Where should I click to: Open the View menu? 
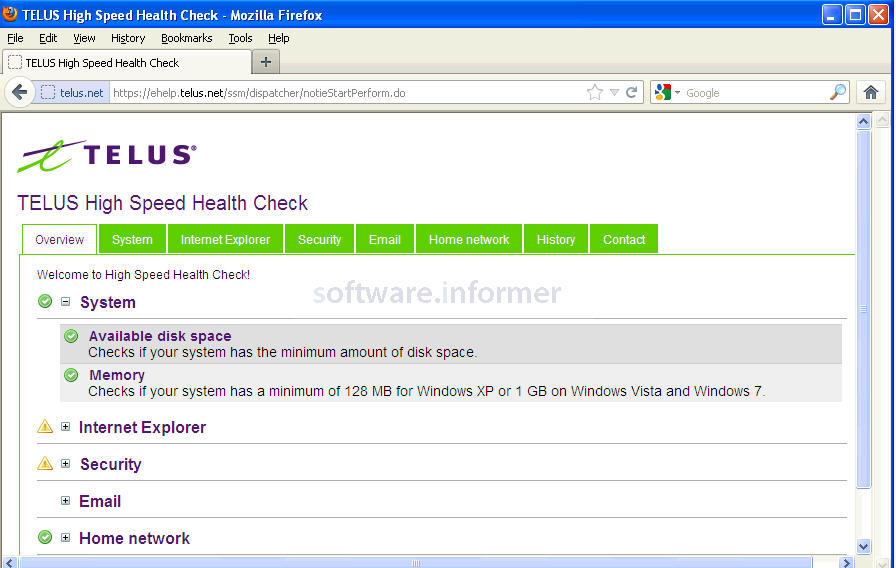[84, 38]
